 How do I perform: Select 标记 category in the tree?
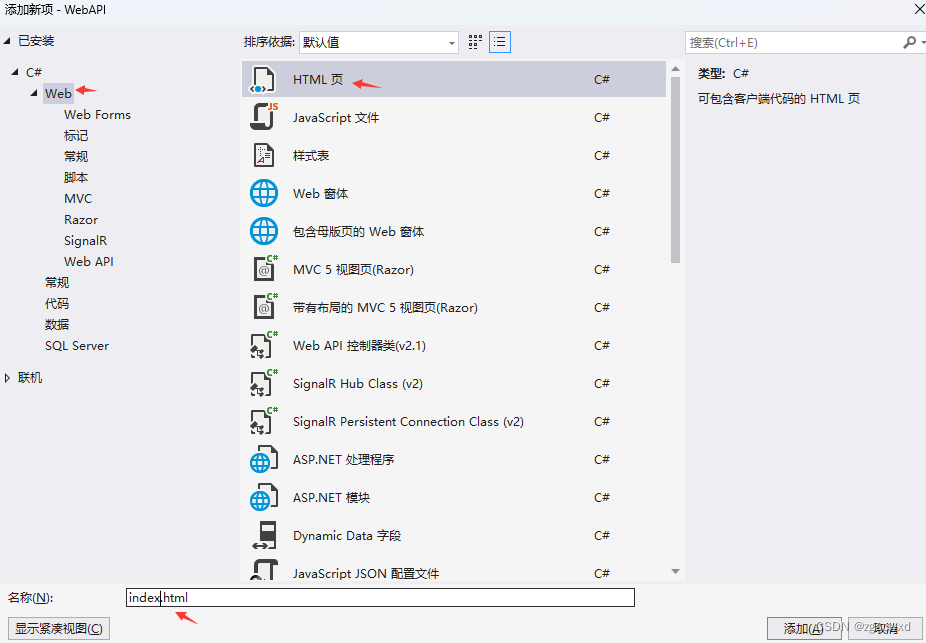[76, 136]
